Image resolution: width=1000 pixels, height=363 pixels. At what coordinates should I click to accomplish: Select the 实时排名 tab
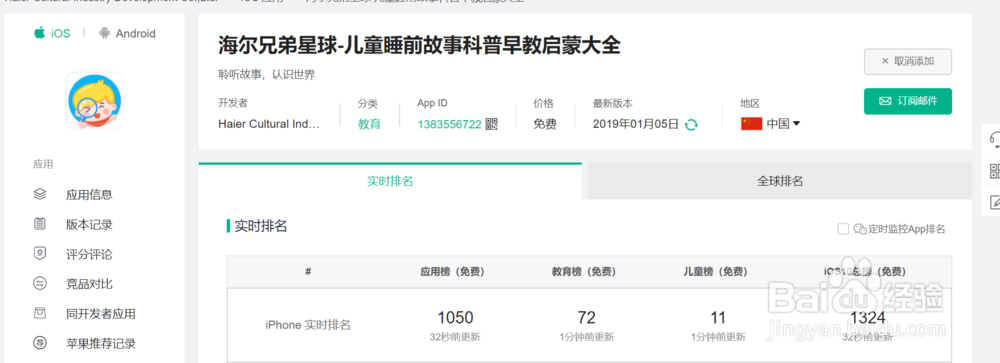point(390,181)
